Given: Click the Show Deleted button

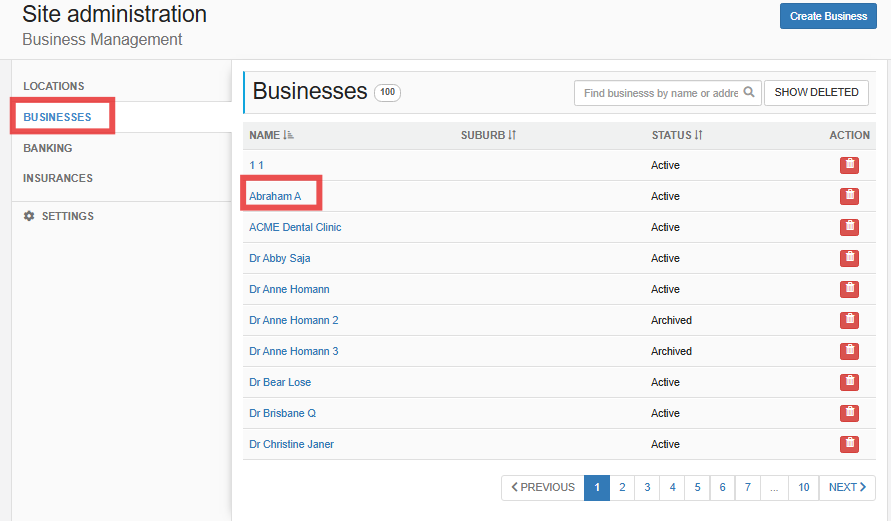Looking at the screenshot, I should click(x=816, y=93).
